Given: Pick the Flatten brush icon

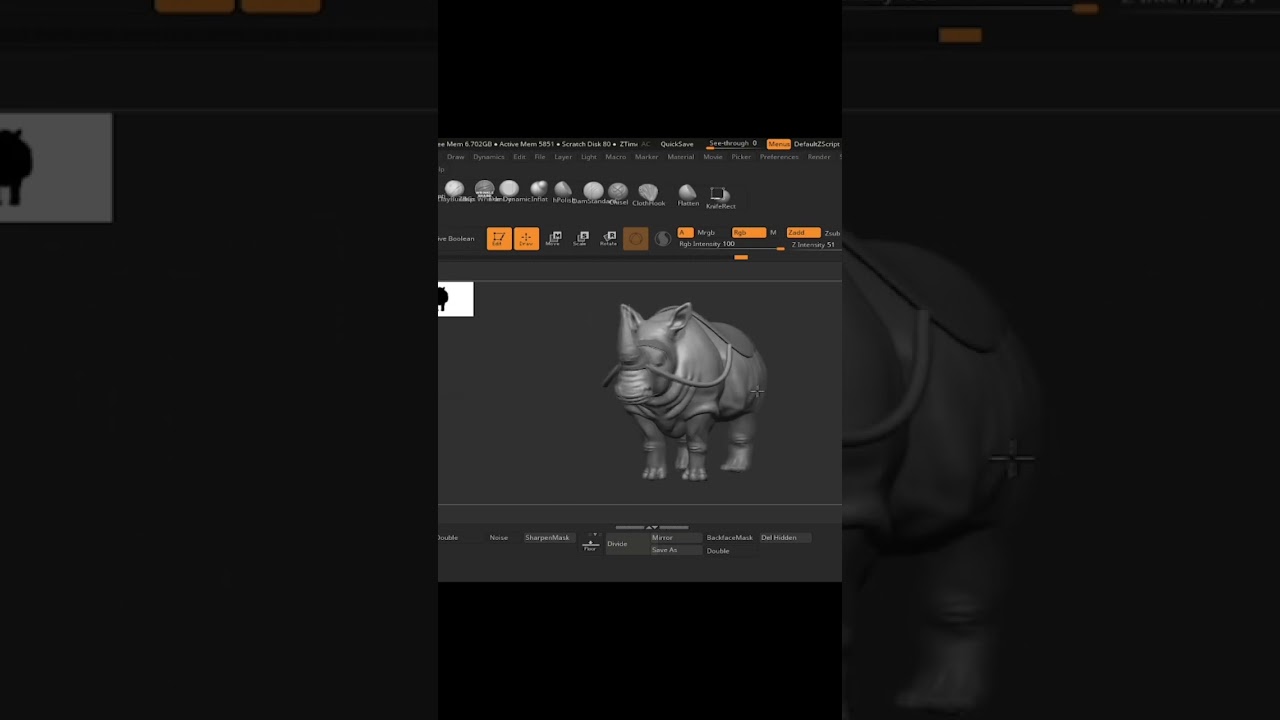Looking at the screenshot, I should tap(687, 193).
